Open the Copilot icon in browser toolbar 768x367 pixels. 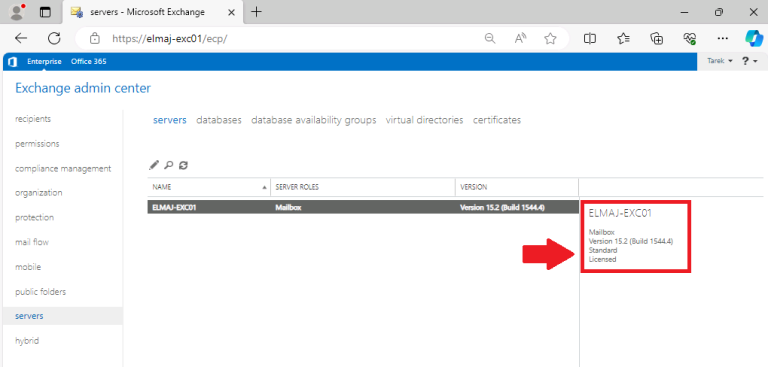(754, 38)
